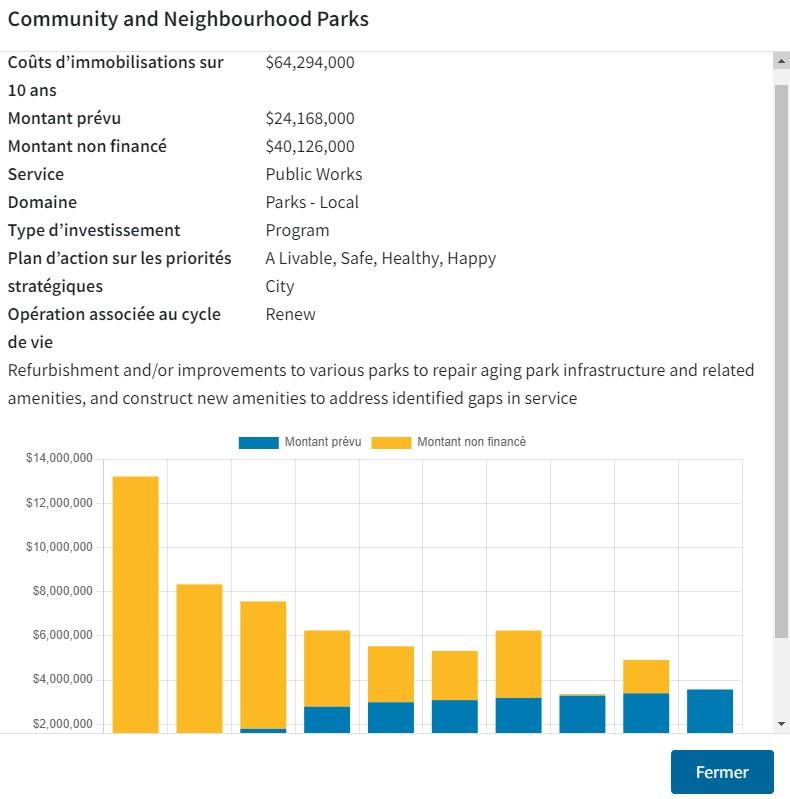Click the $40,126,000 unfunded amount value
Viewport: 790px width, 799px height.
coord(310,146)
